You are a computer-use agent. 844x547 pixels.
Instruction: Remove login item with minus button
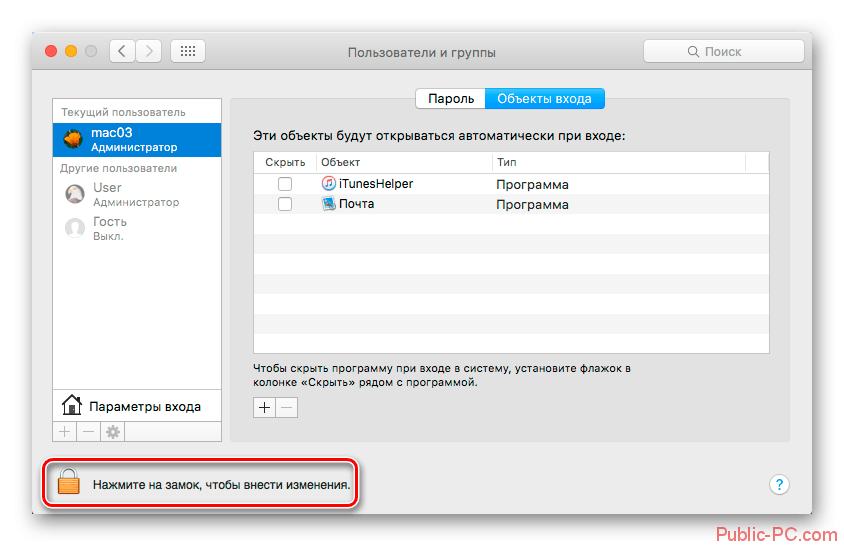coord(286,408)
